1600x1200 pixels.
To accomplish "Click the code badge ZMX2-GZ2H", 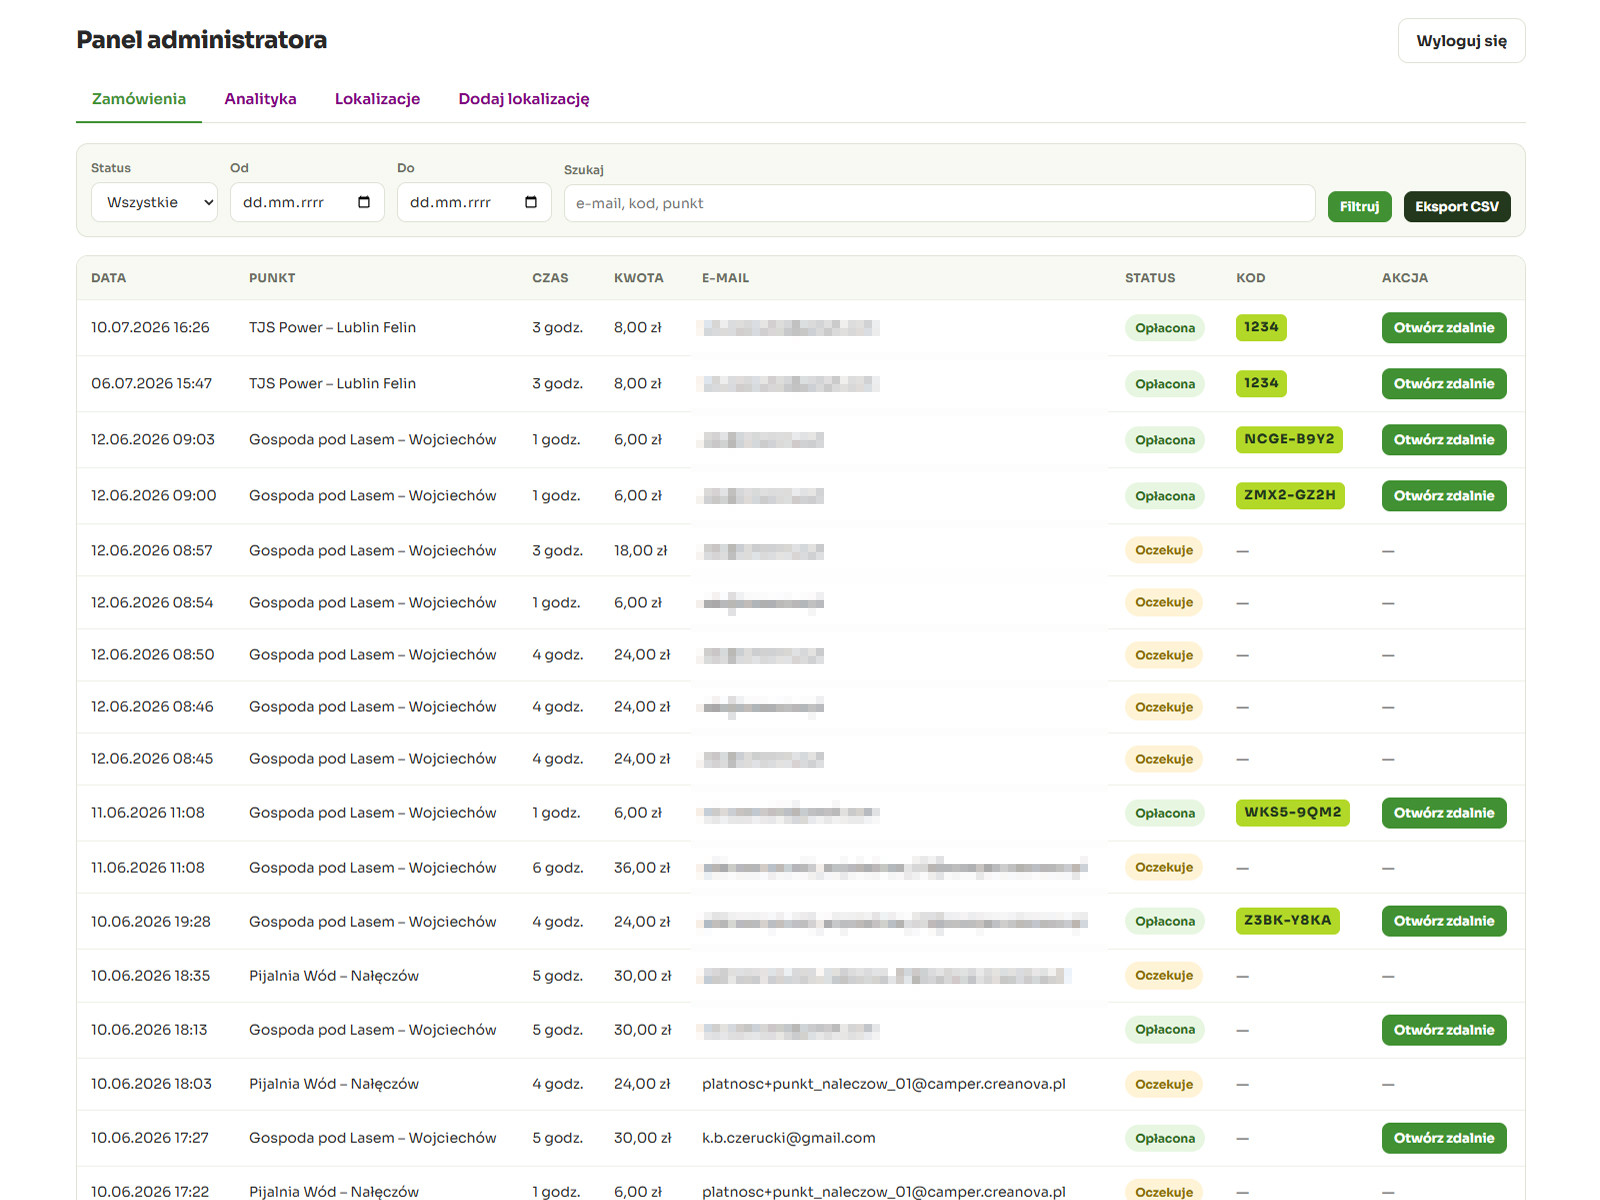I will pos(1290,495).
